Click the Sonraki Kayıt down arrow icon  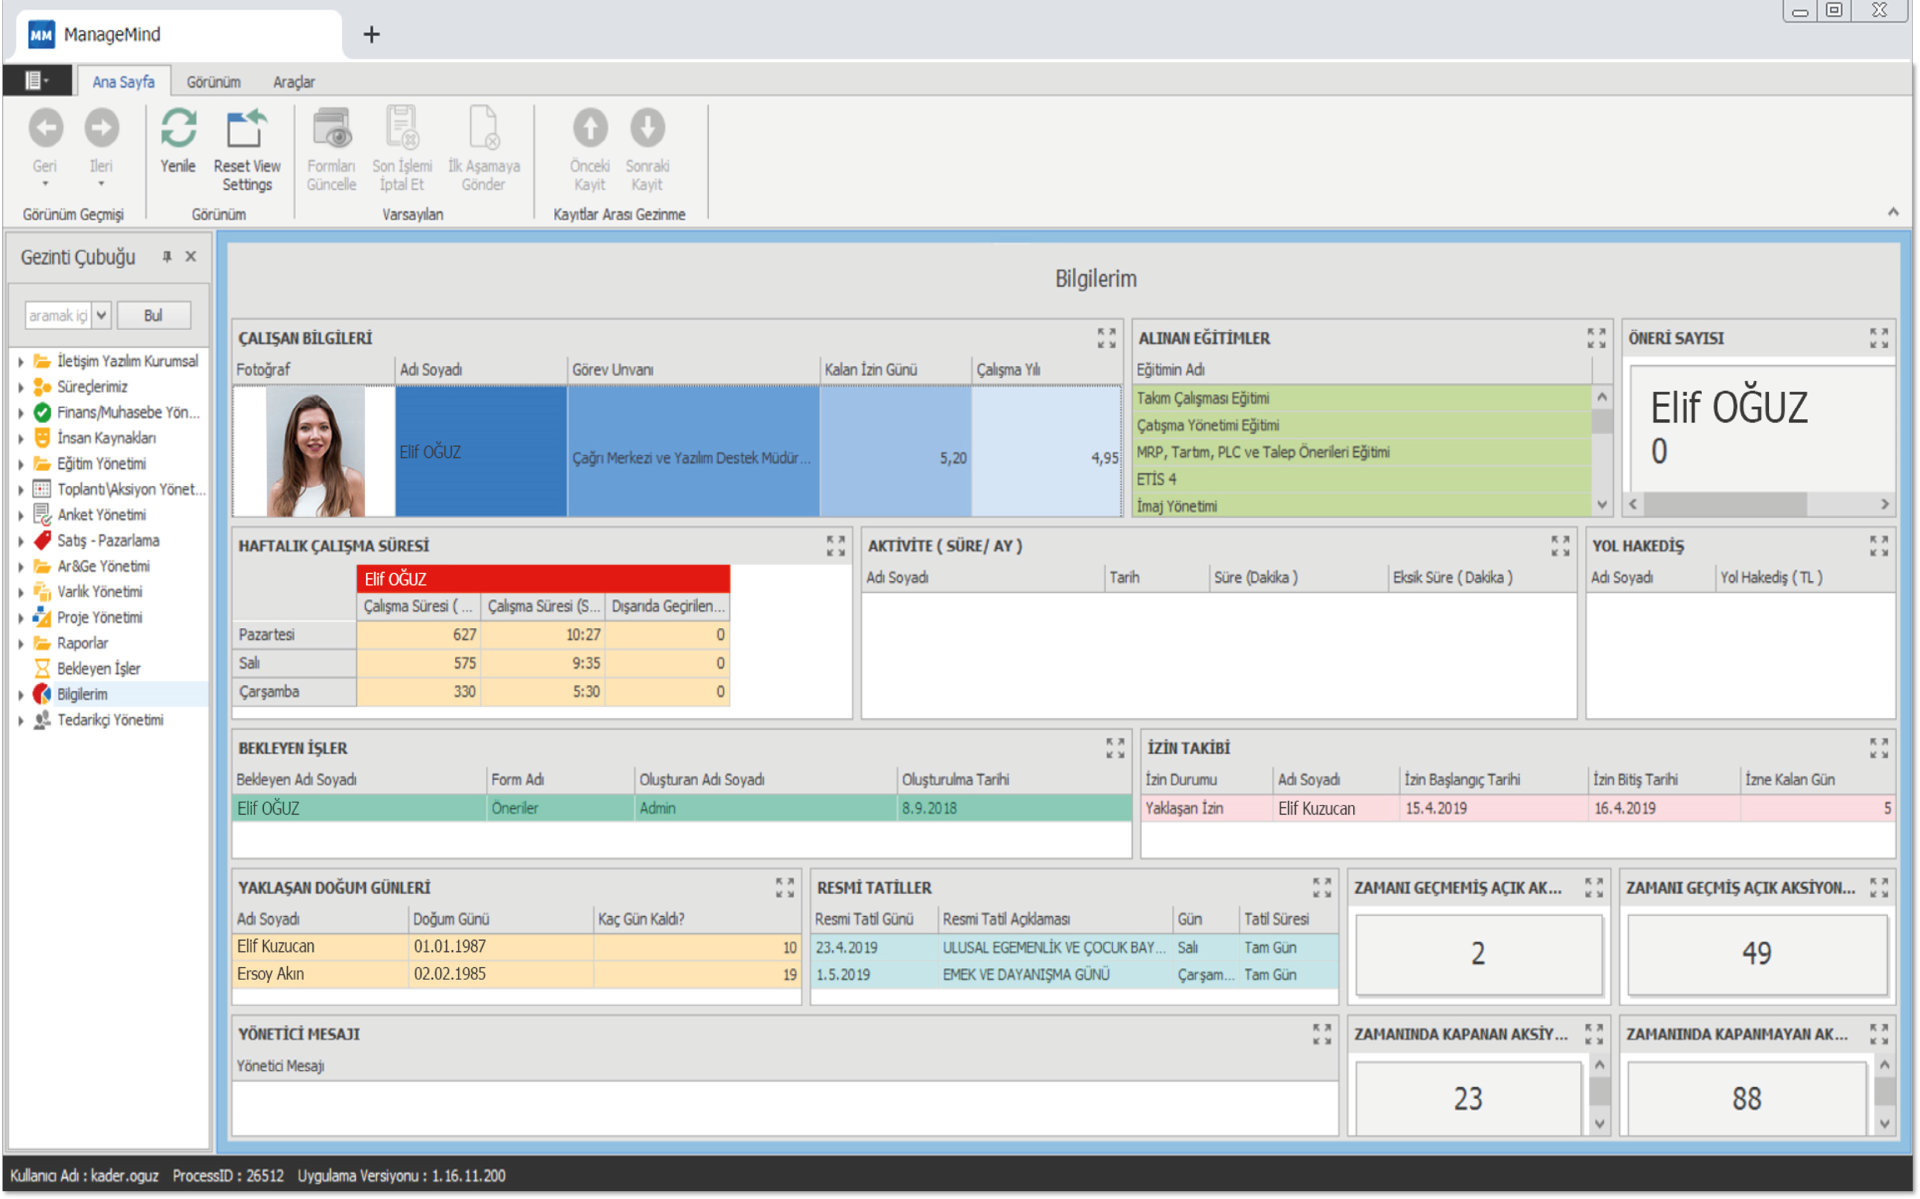click(x=647, y=129)
